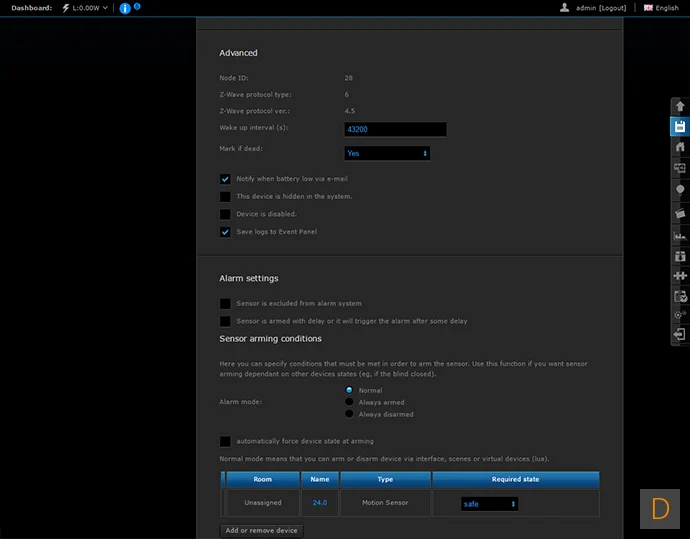690x539 pixels.
Task: Check This device is hidden in system
Action: pyautogui.click(x=225, y=197)
